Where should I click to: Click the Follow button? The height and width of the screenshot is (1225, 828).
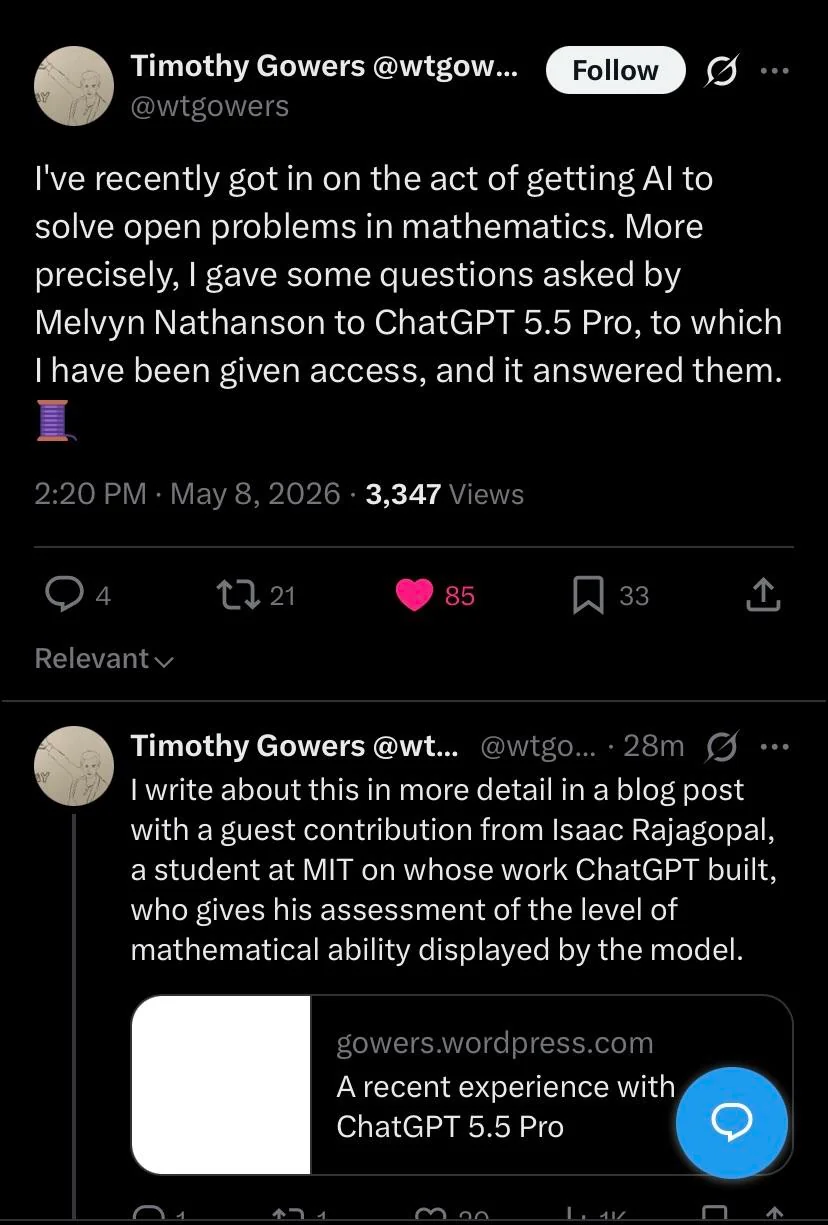click(615, 70)
